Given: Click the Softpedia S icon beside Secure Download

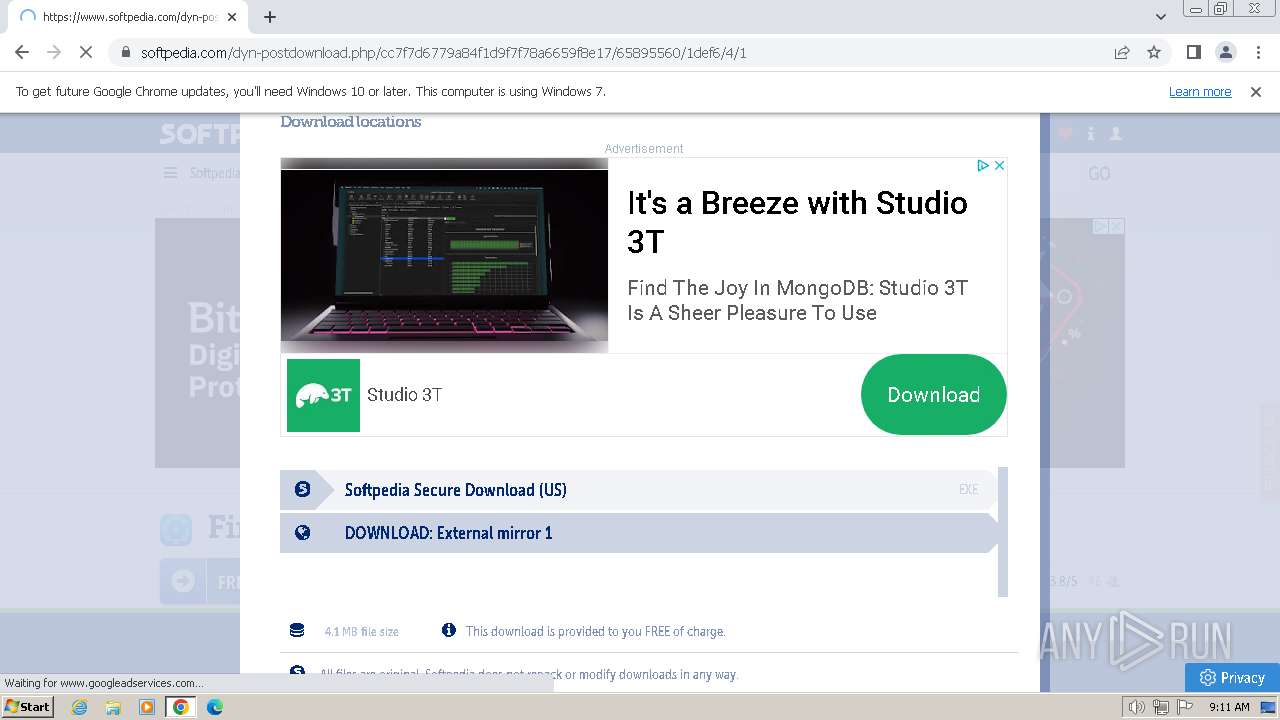Looking at the screenshot, I should point(302,490).
